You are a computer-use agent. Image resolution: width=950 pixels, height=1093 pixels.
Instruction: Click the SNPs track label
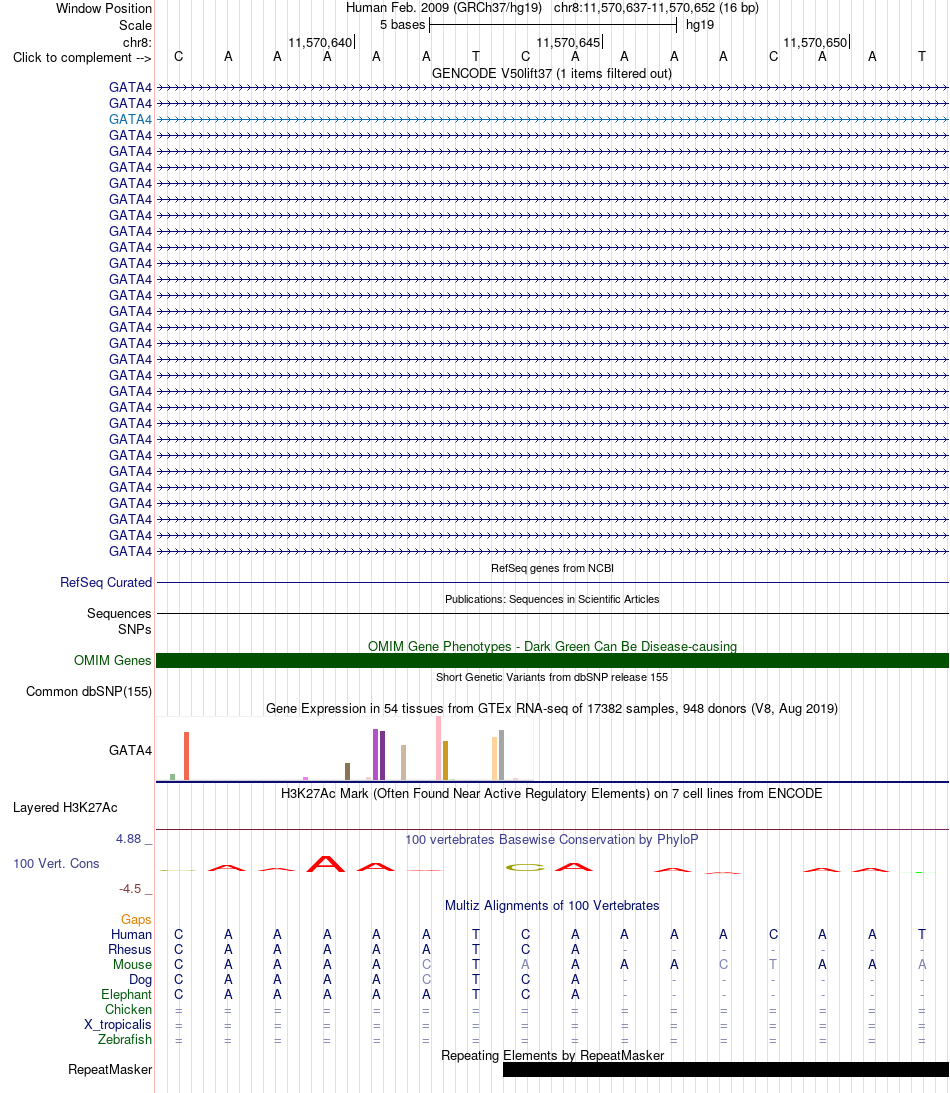click(x=135, y=629)
